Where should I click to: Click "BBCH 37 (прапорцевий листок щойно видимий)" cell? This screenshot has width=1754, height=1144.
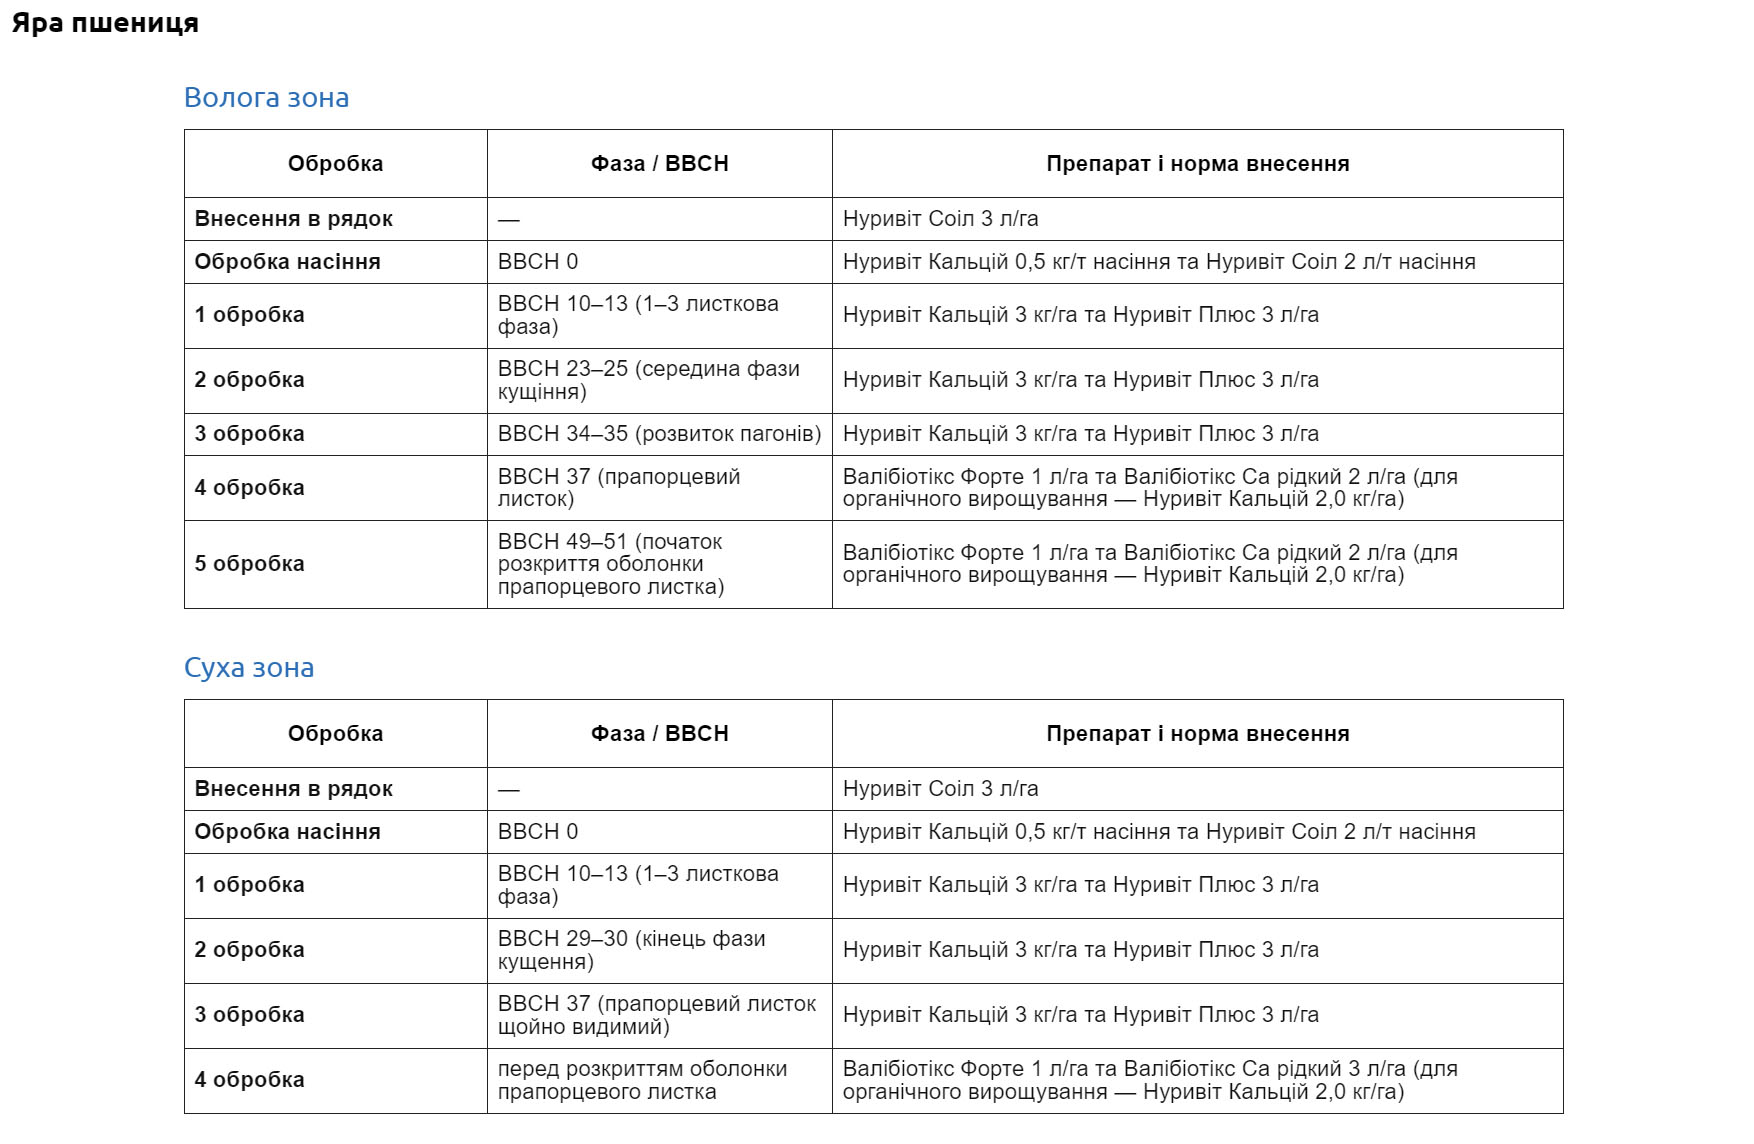point(660,1016)
